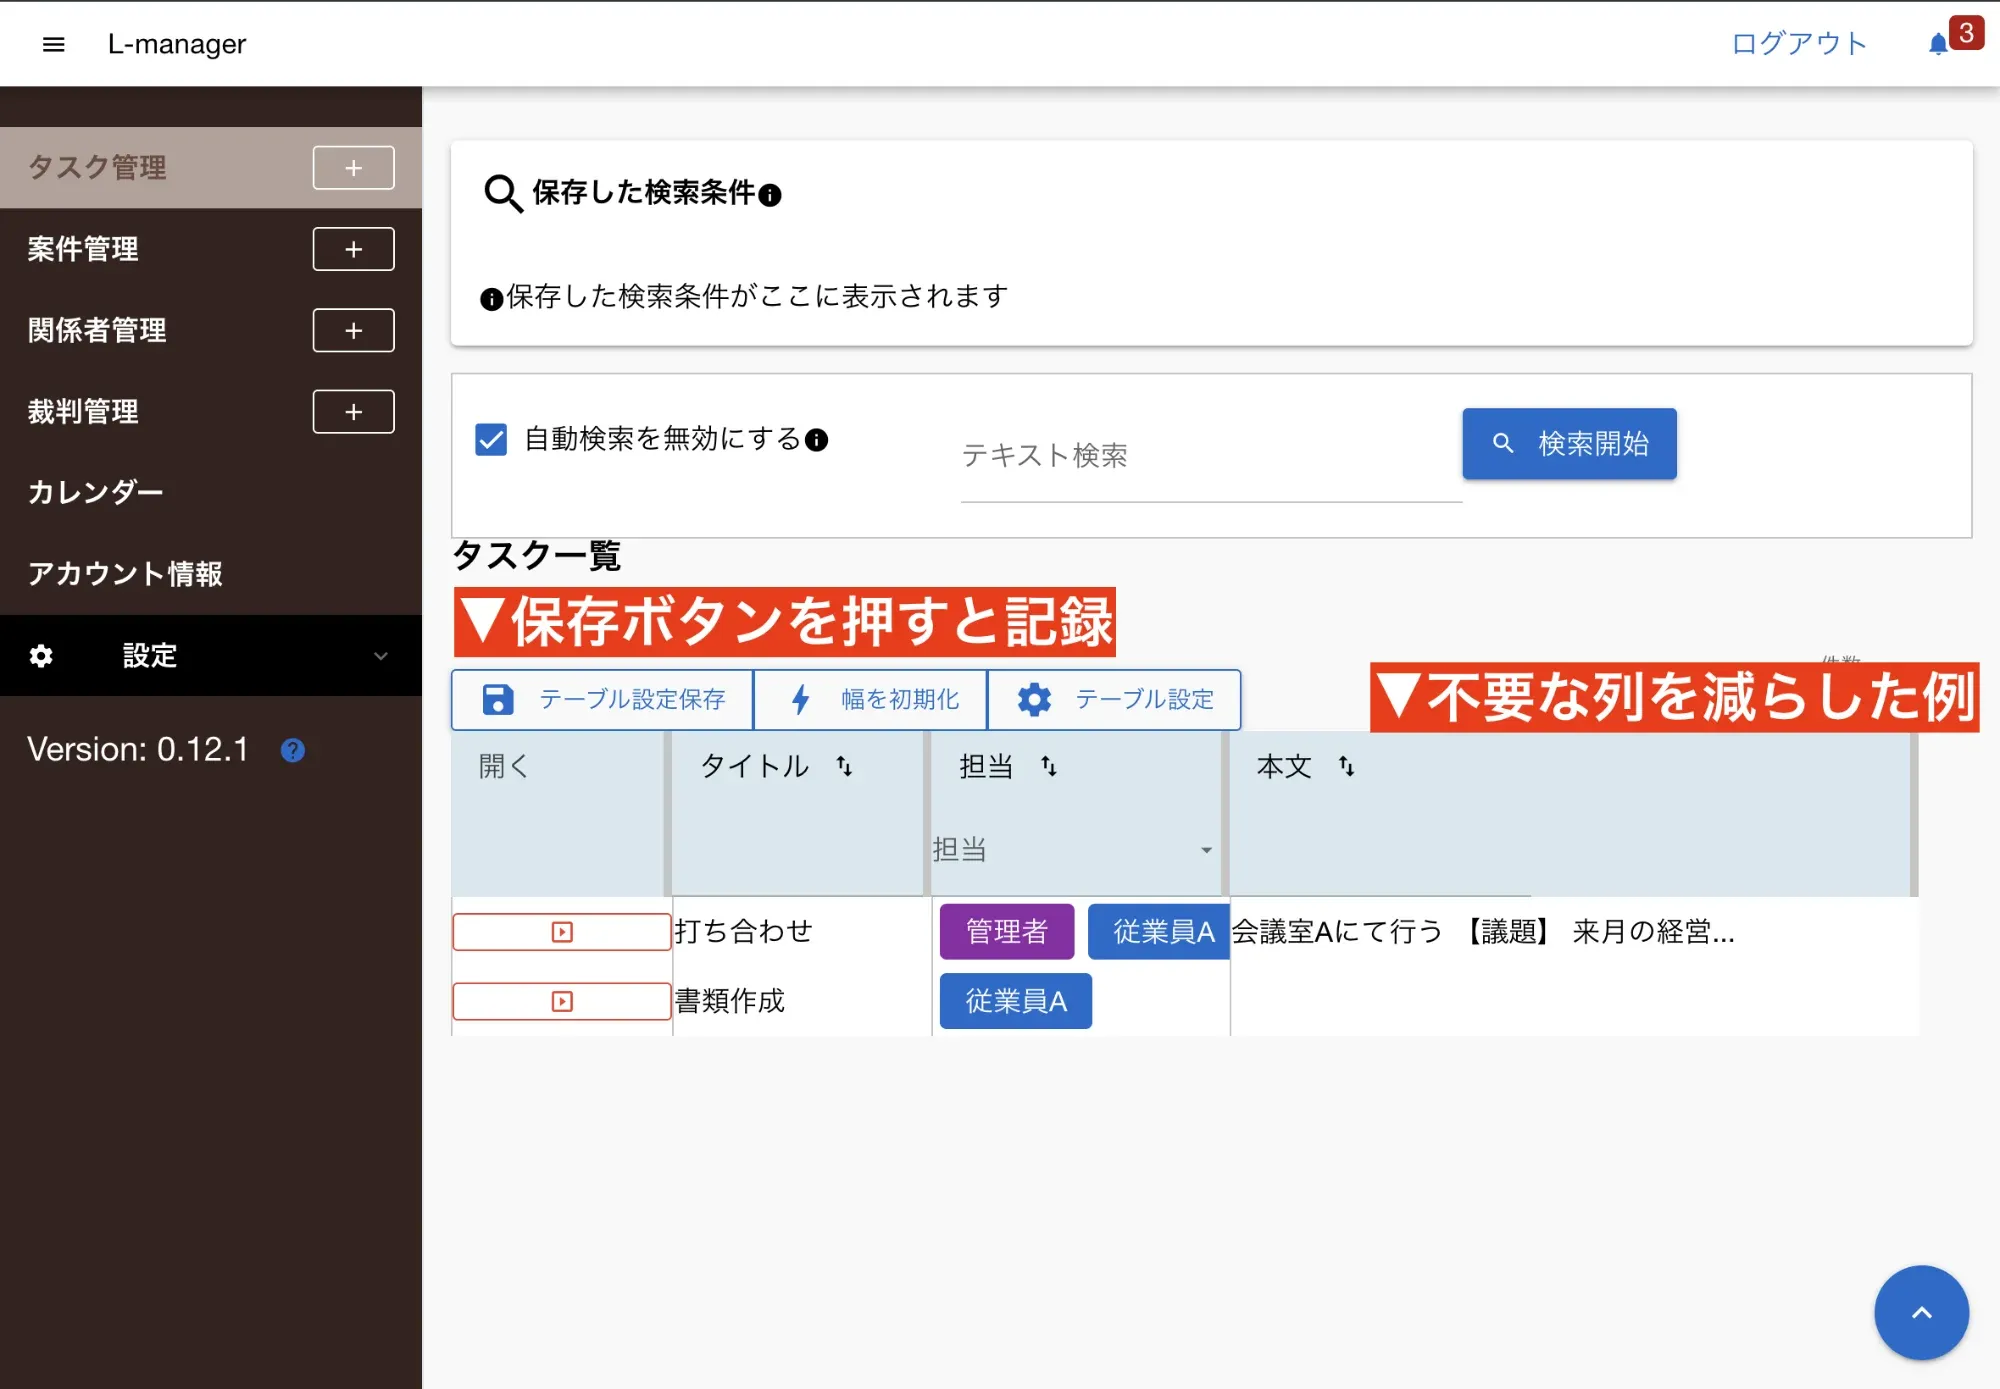This screenshot has width=2000, height=1389.
Task: Uncheck 自動検索を無効にする checkbox
Action: 491,439
